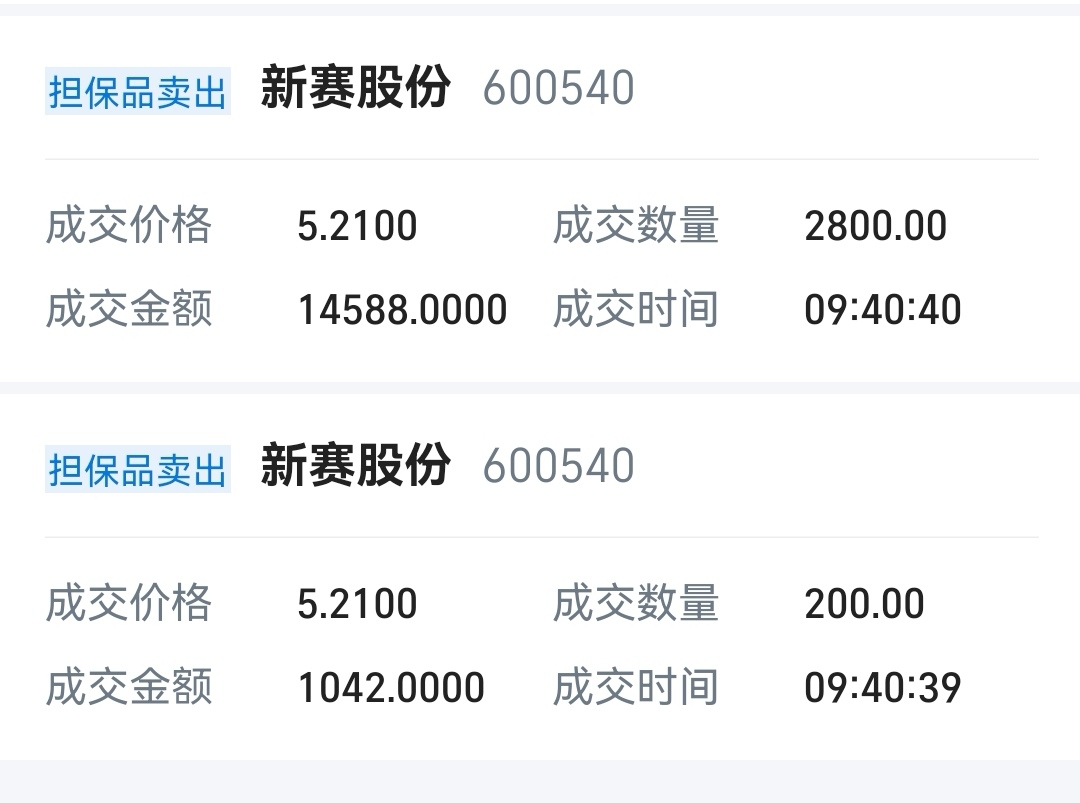Click stock code 600540 in the 200-share record

558,467
